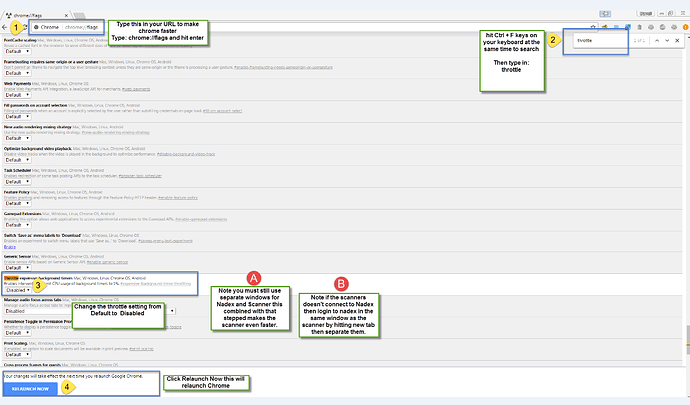Jump to next find result arrow
The height and width of the screenshot is (405, 690).
click(667, 40)
